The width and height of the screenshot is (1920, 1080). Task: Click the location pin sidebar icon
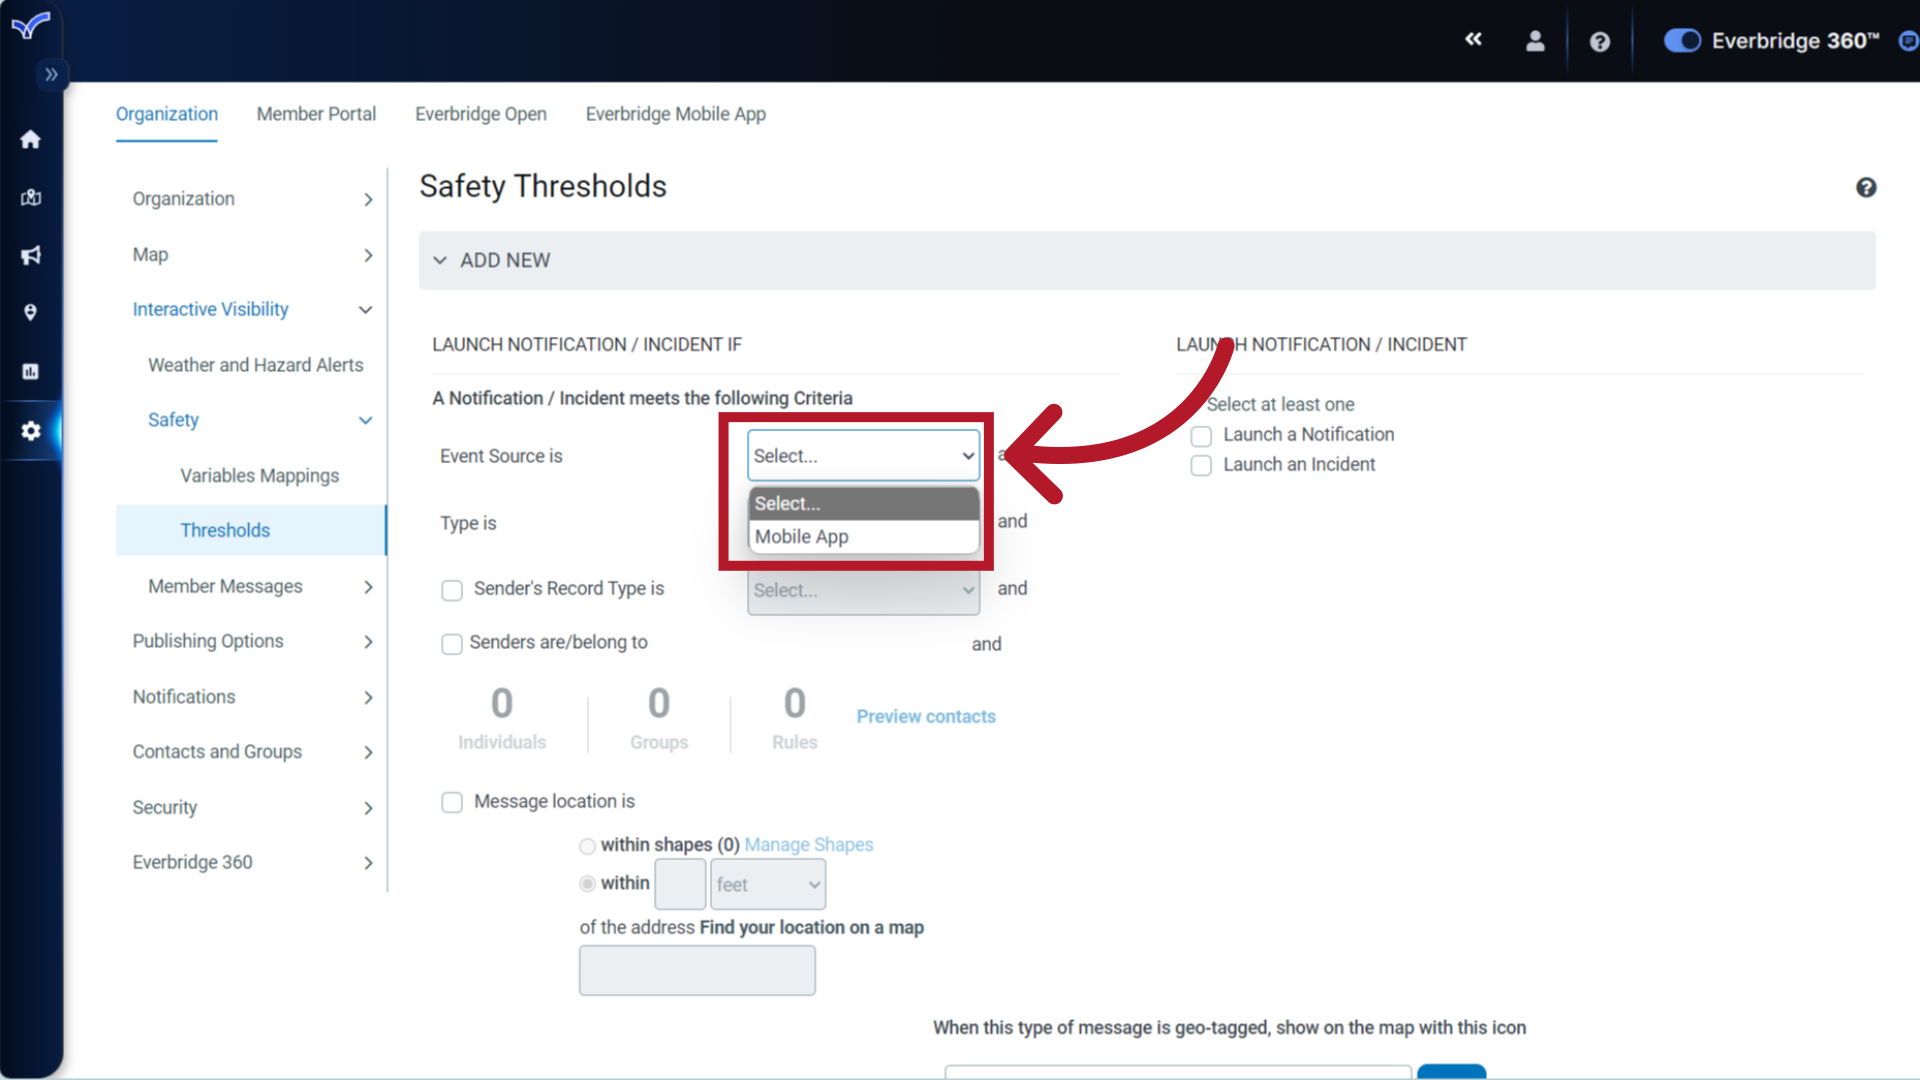[x=30, y=312]
